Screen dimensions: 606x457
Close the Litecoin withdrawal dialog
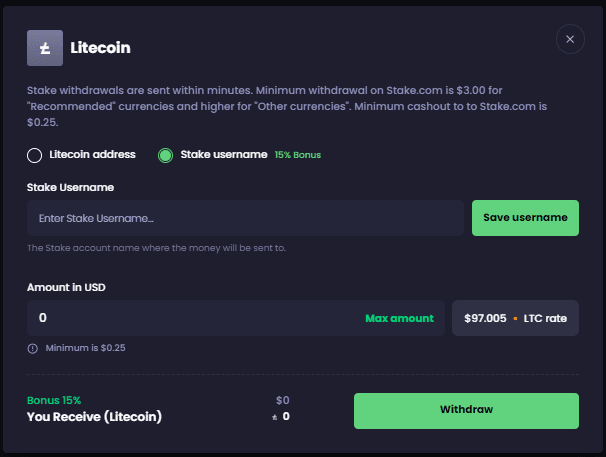pos(570,40)
